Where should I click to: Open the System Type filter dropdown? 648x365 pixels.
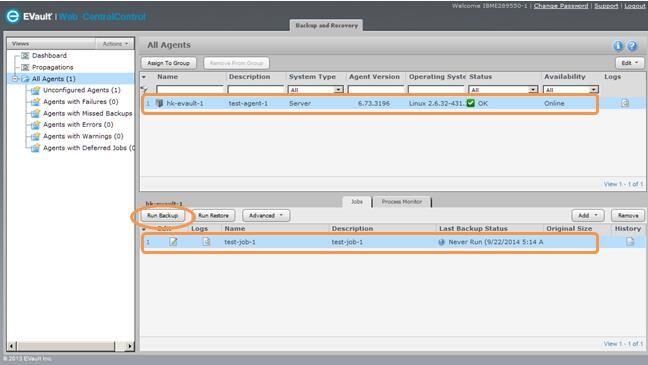click(338, 90)
